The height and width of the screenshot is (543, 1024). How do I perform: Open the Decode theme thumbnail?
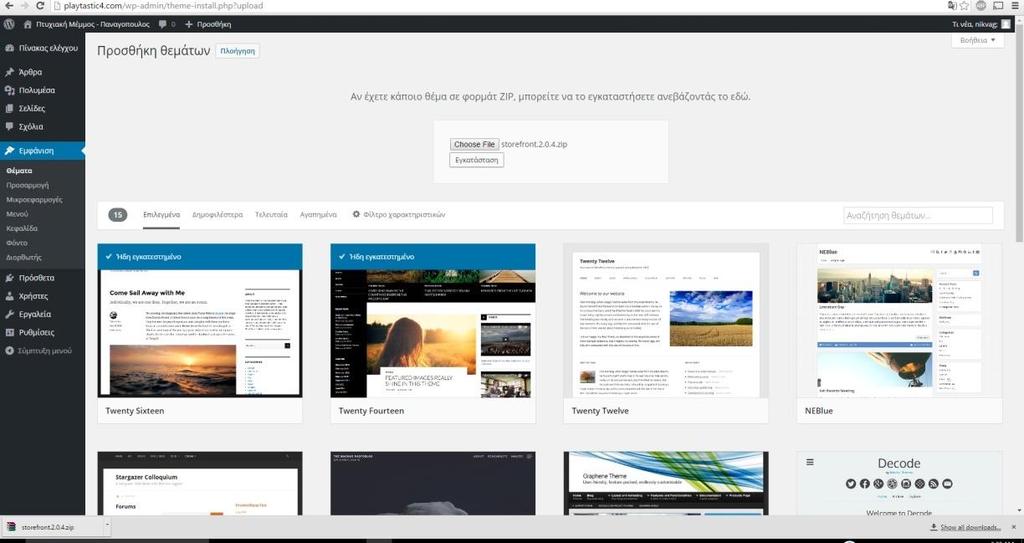point(899,484)
